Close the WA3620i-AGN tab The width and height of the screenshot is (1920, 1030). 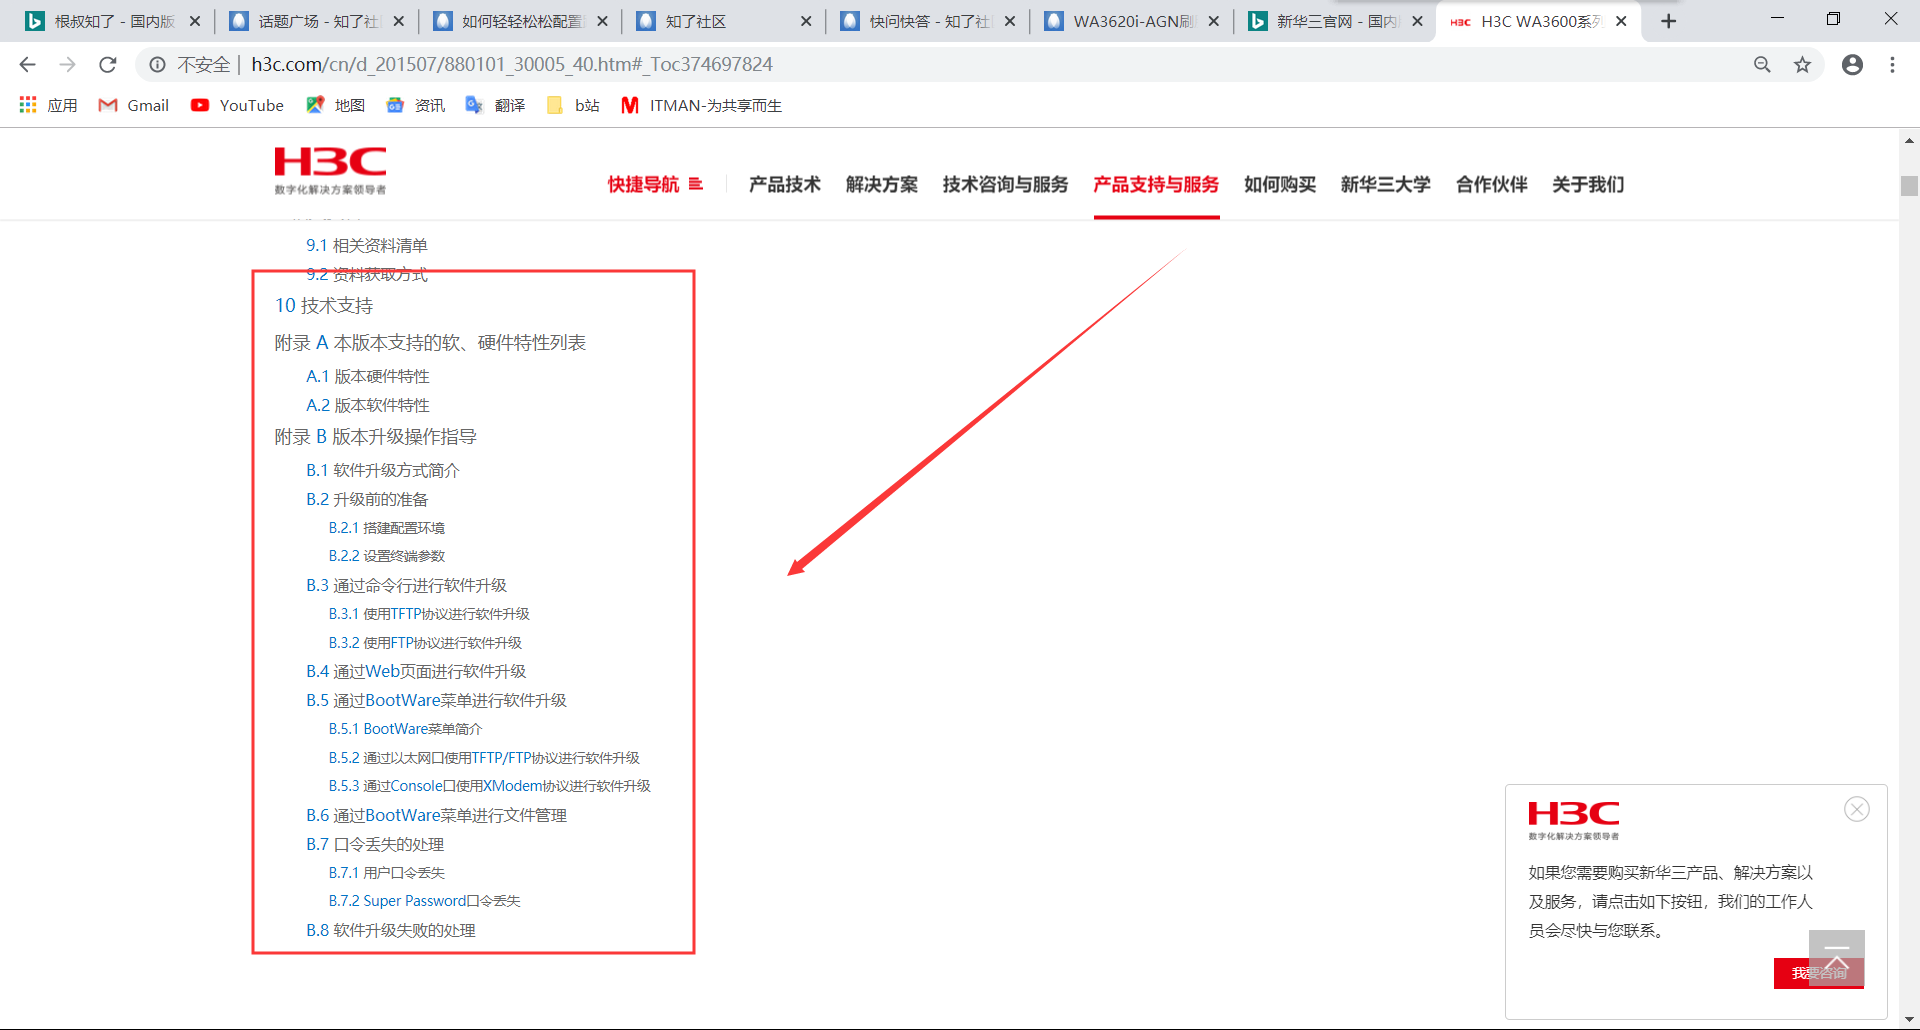[1213, 21]
